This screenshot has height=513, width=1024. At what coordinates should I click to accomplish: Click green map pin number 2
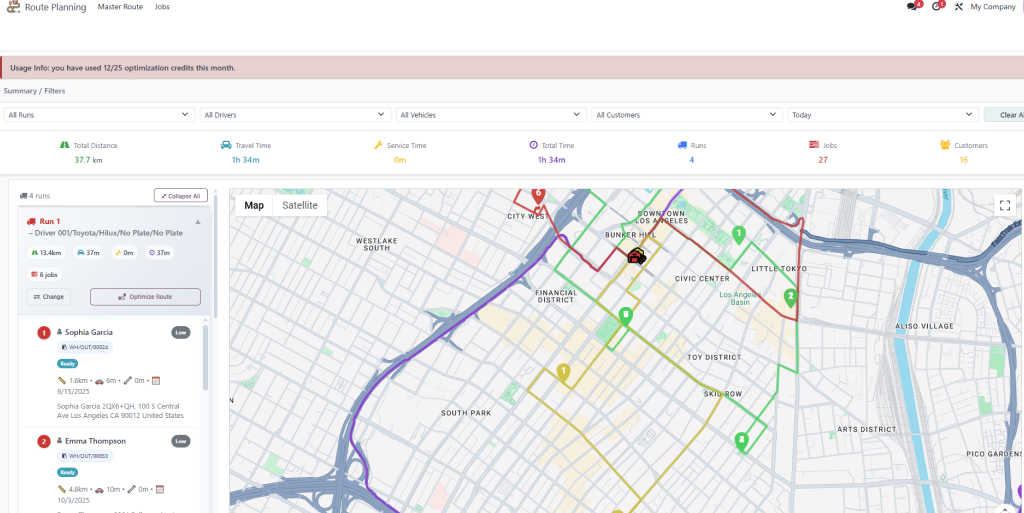[790, 297]
